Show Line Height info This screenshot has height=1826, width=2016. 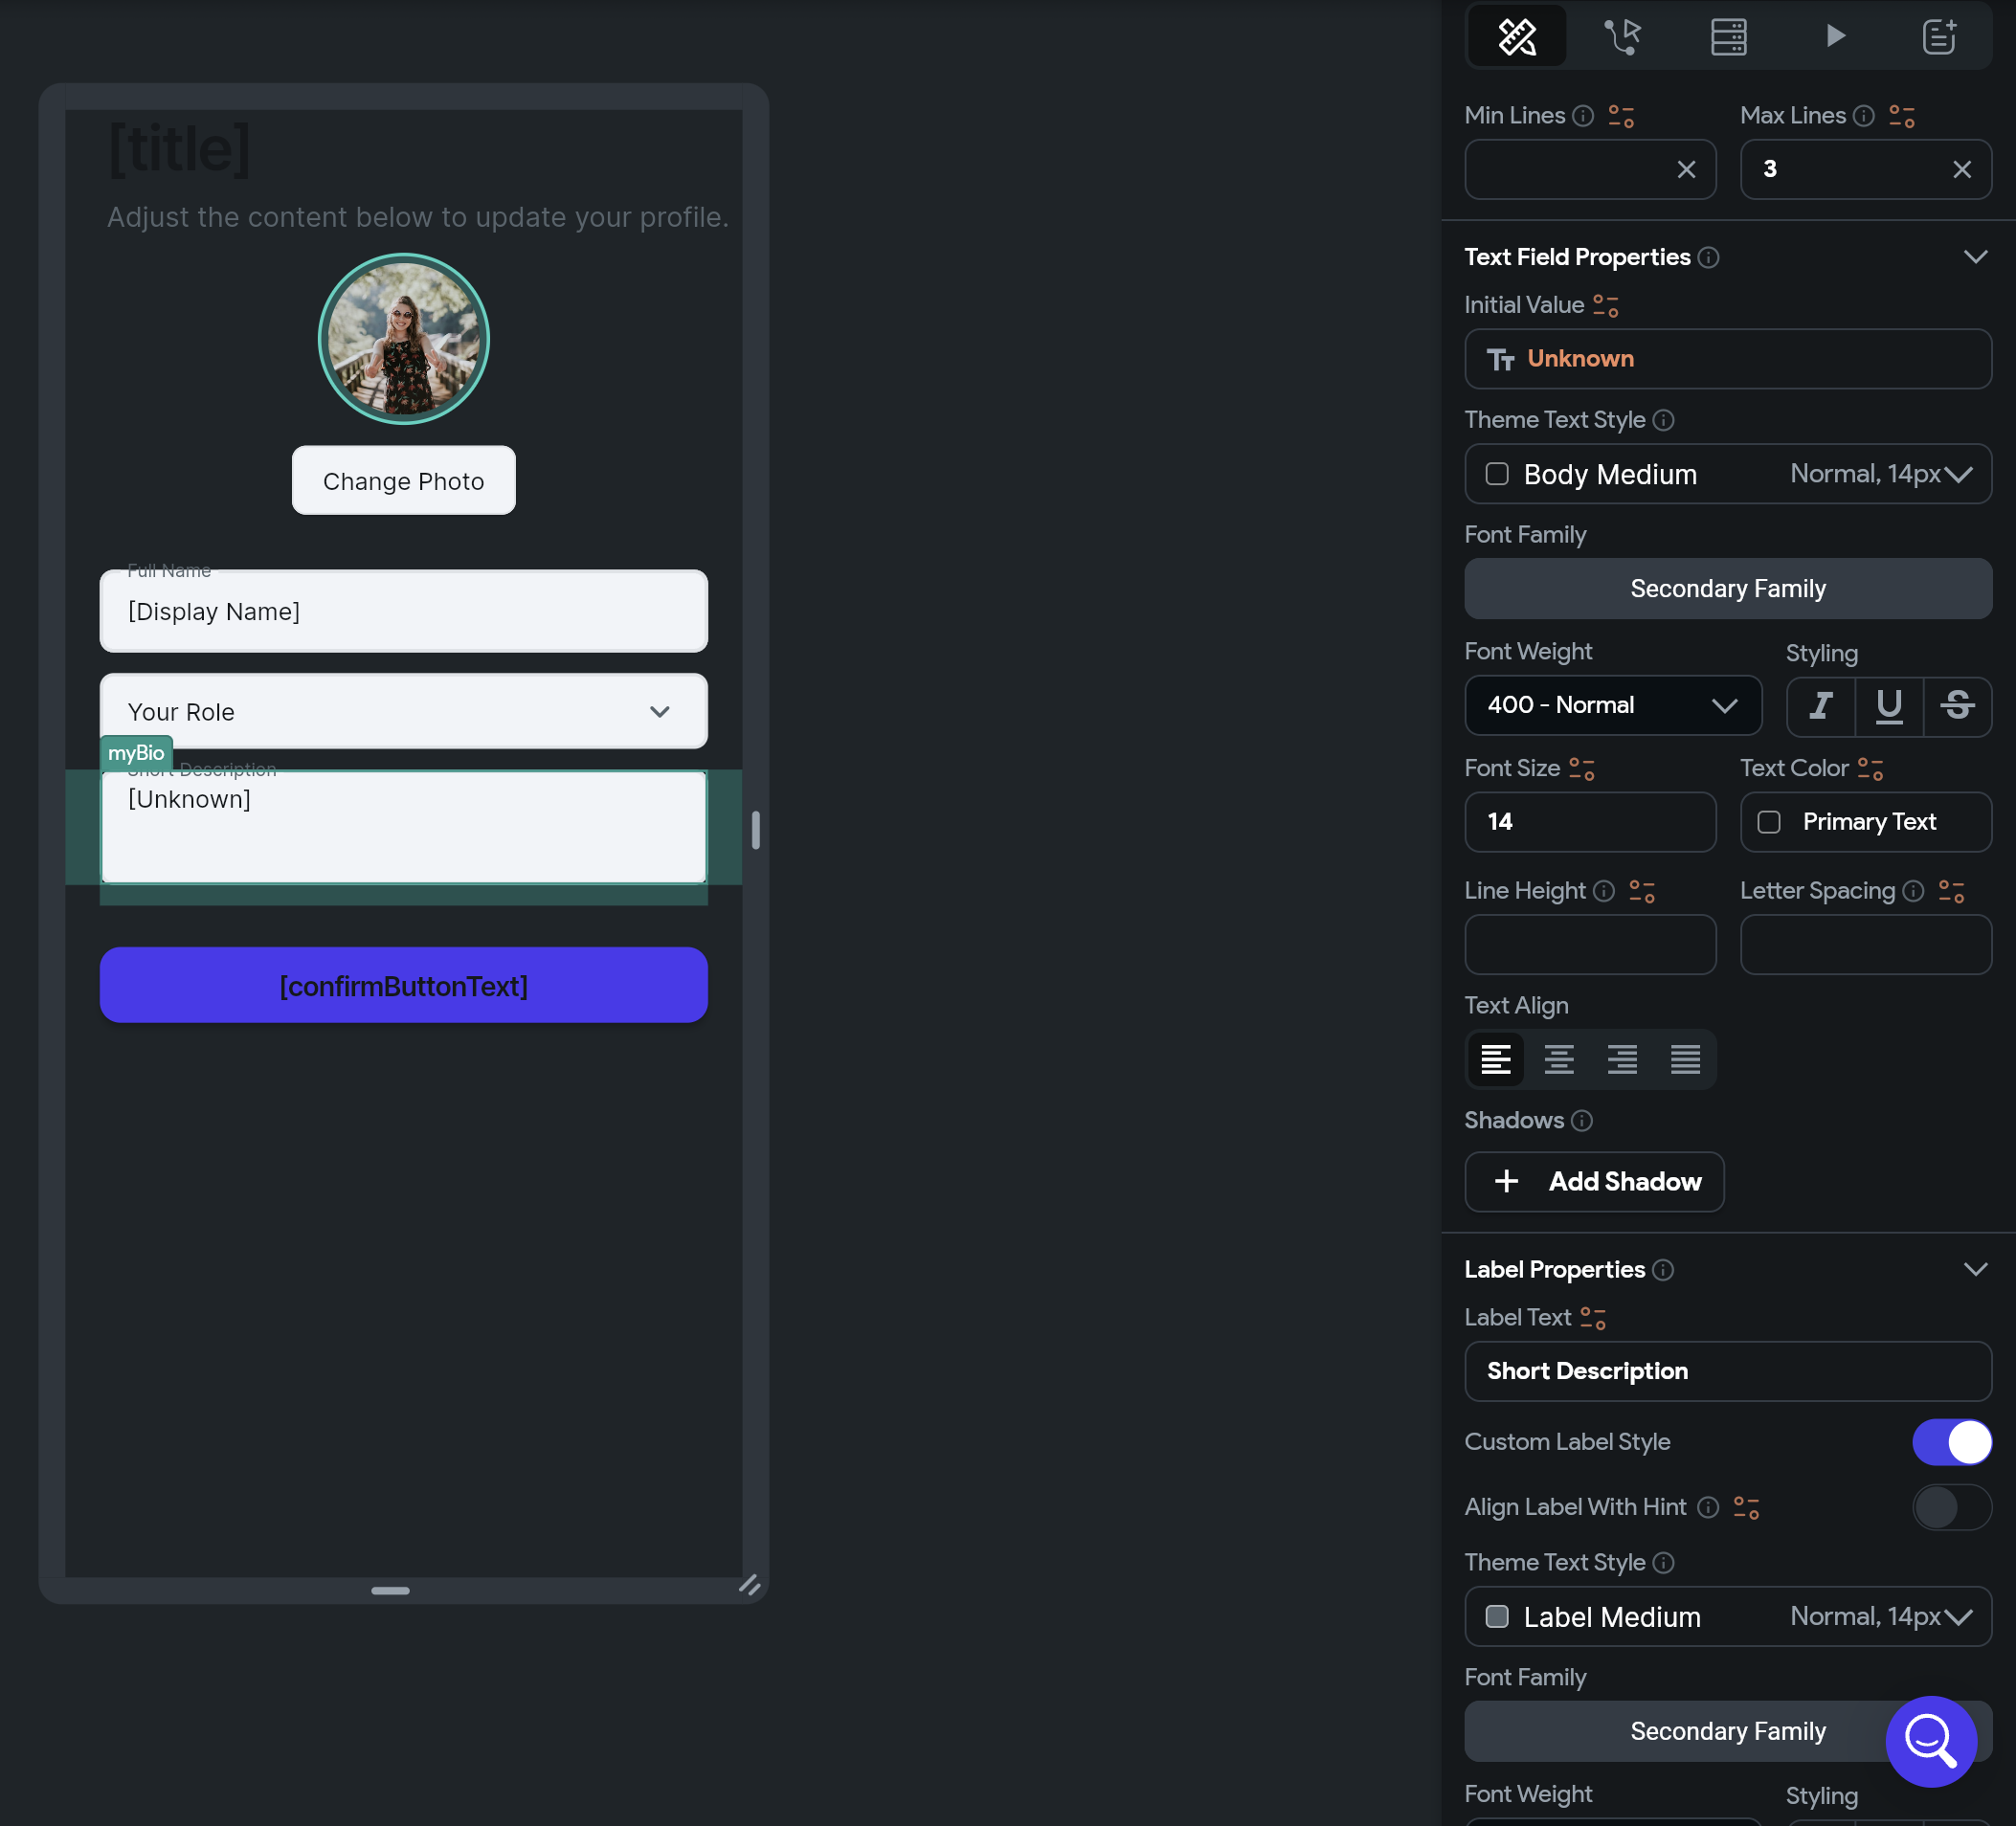1604,891
